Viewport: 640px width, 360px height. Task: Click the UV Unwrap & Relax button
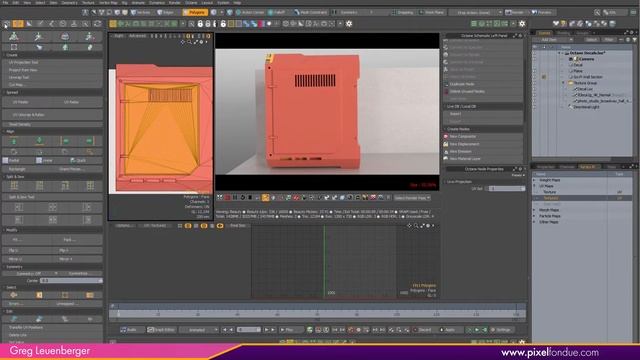pyautogui.click(x=52, y=115)
